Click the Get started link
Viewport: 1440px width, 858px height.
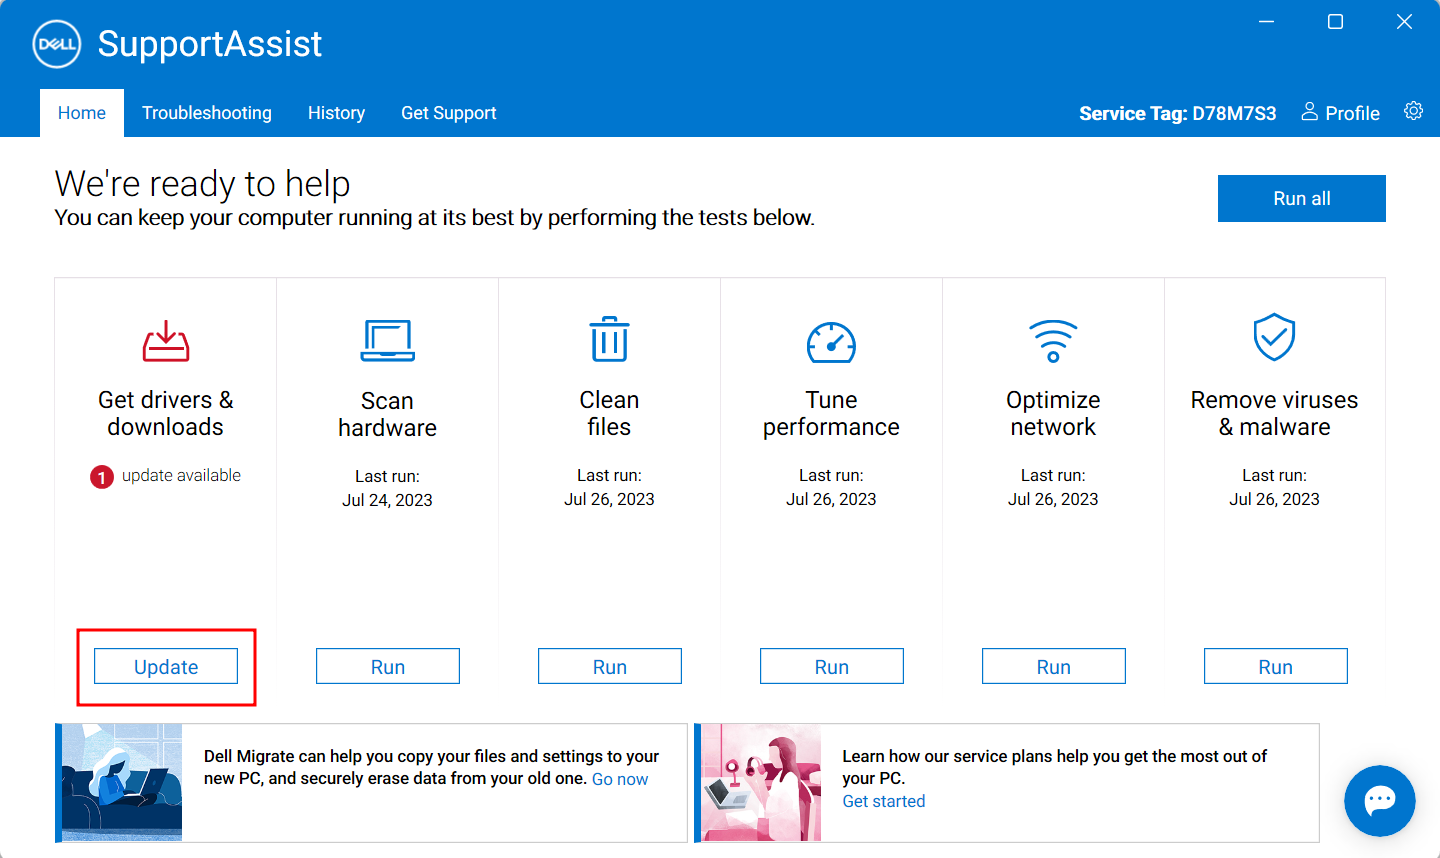[x=884, y=801]
